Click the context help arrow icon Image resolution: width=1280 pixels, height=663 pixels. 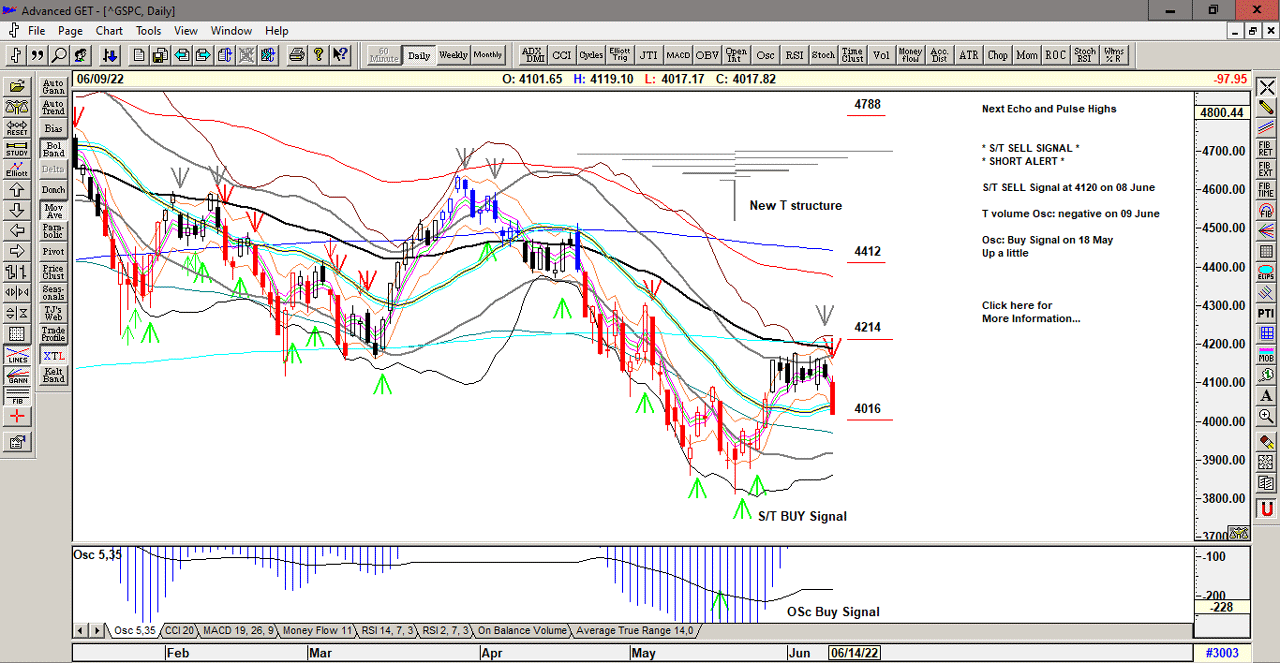[340, 55]
